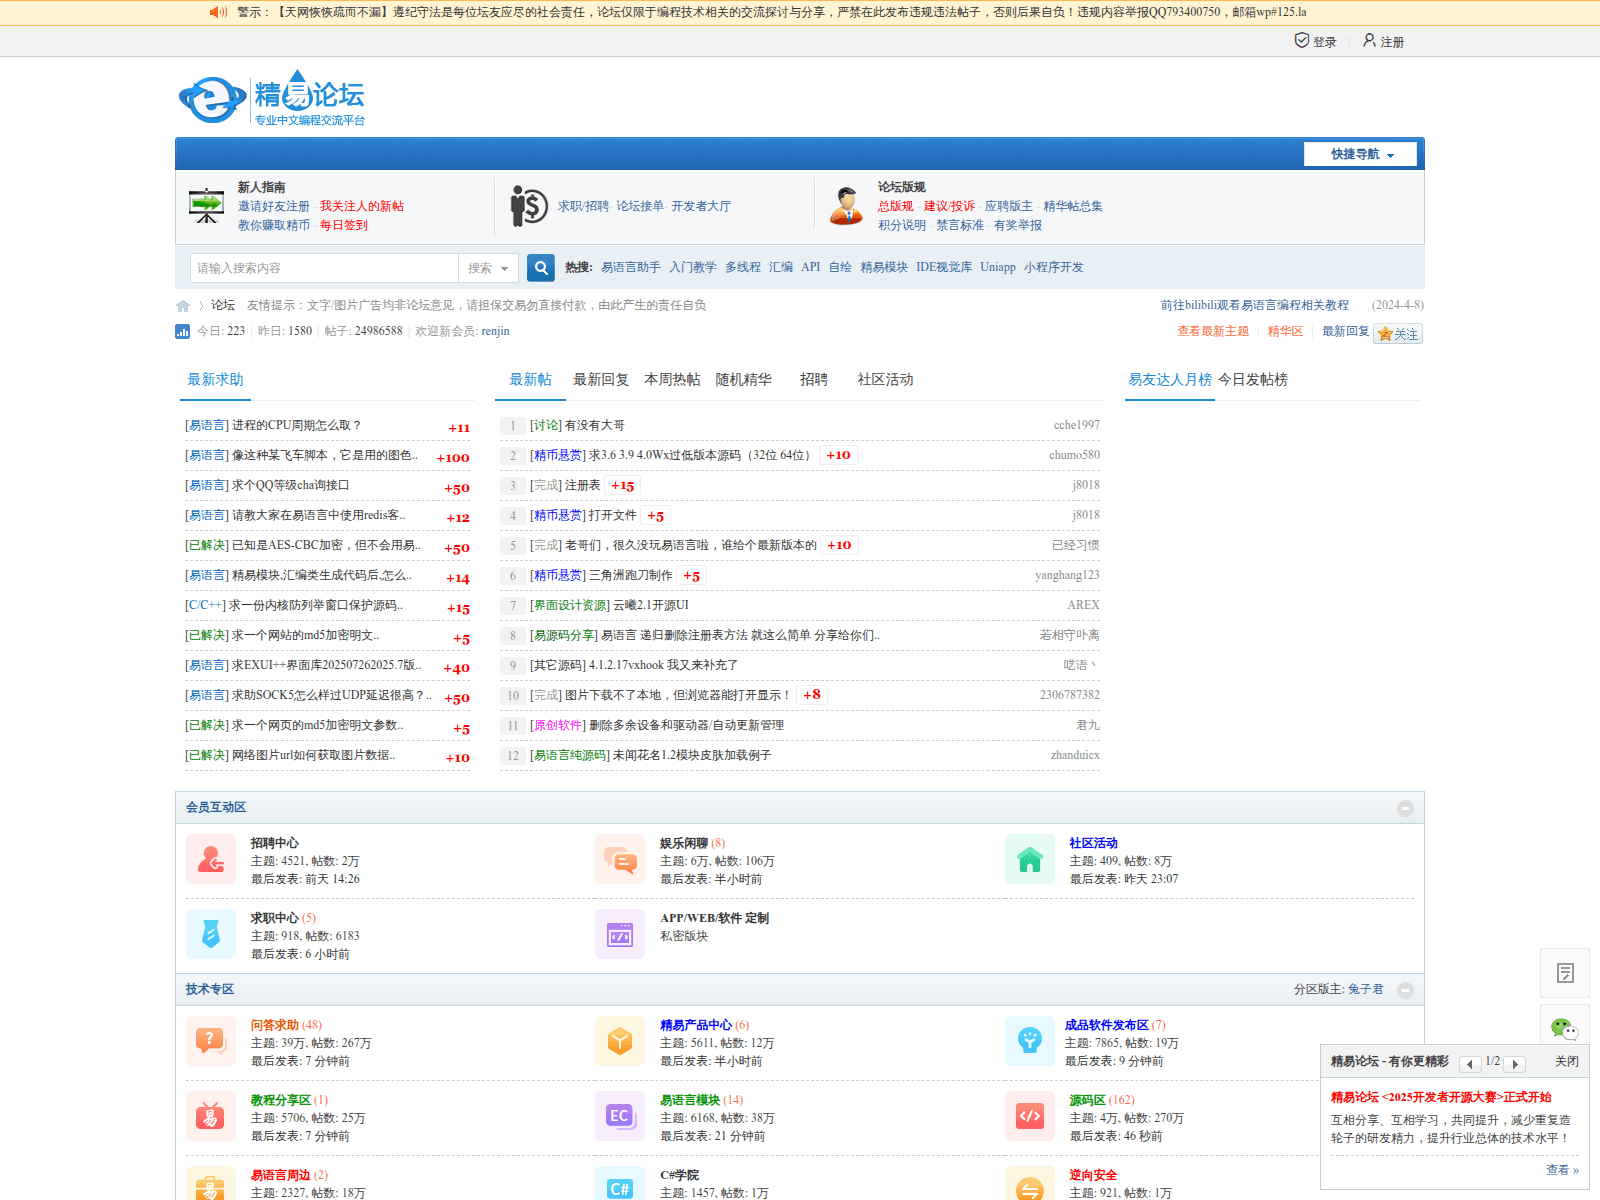Click the 精易论坛 site logo
1600x1200 pixels.
point(272,98)
